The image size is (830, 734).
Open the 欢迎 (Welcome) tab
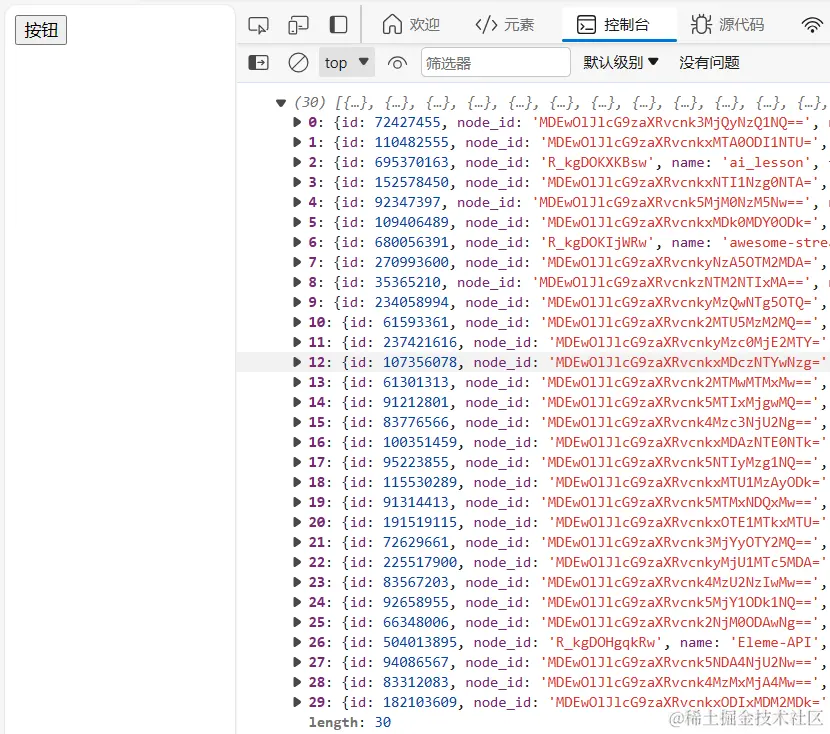point(411,25)
